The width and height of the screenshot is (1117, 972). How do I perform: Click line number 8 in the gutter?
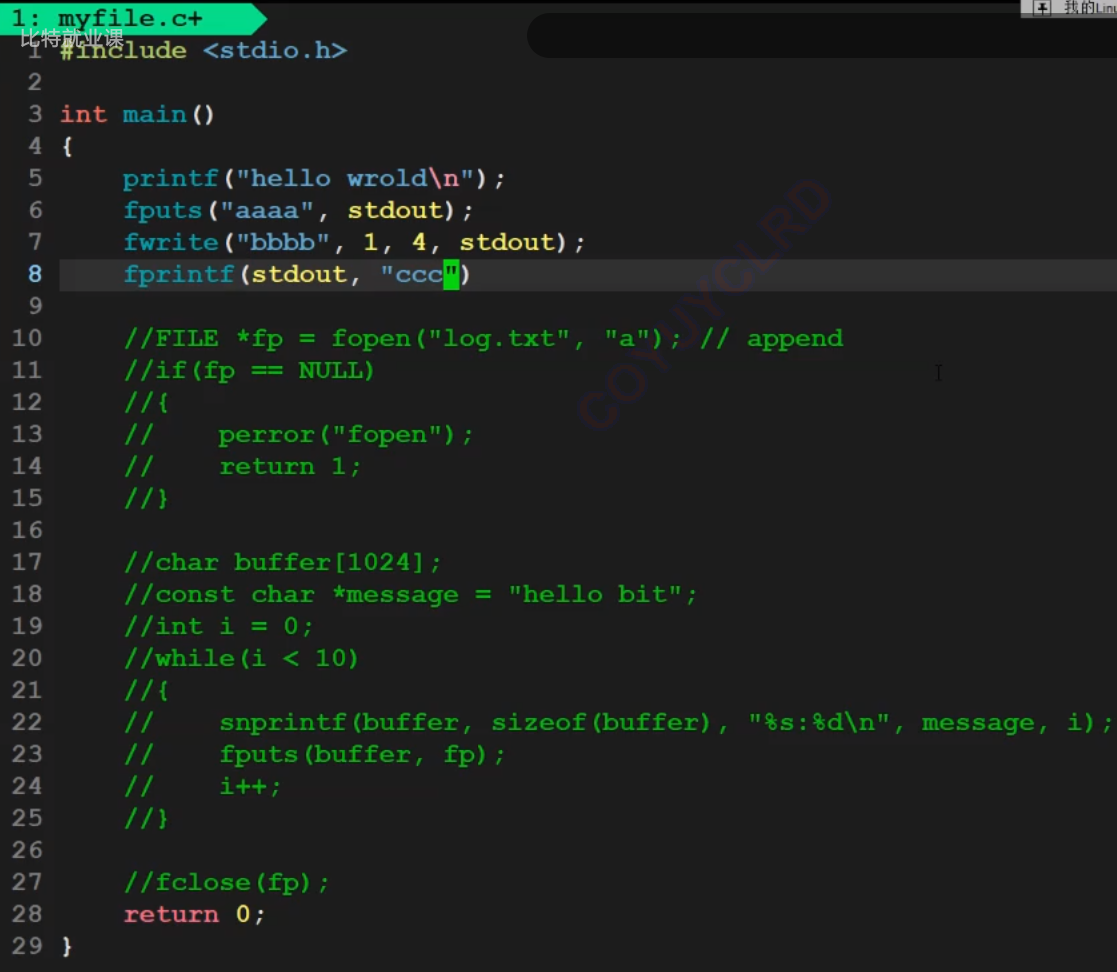35,274
